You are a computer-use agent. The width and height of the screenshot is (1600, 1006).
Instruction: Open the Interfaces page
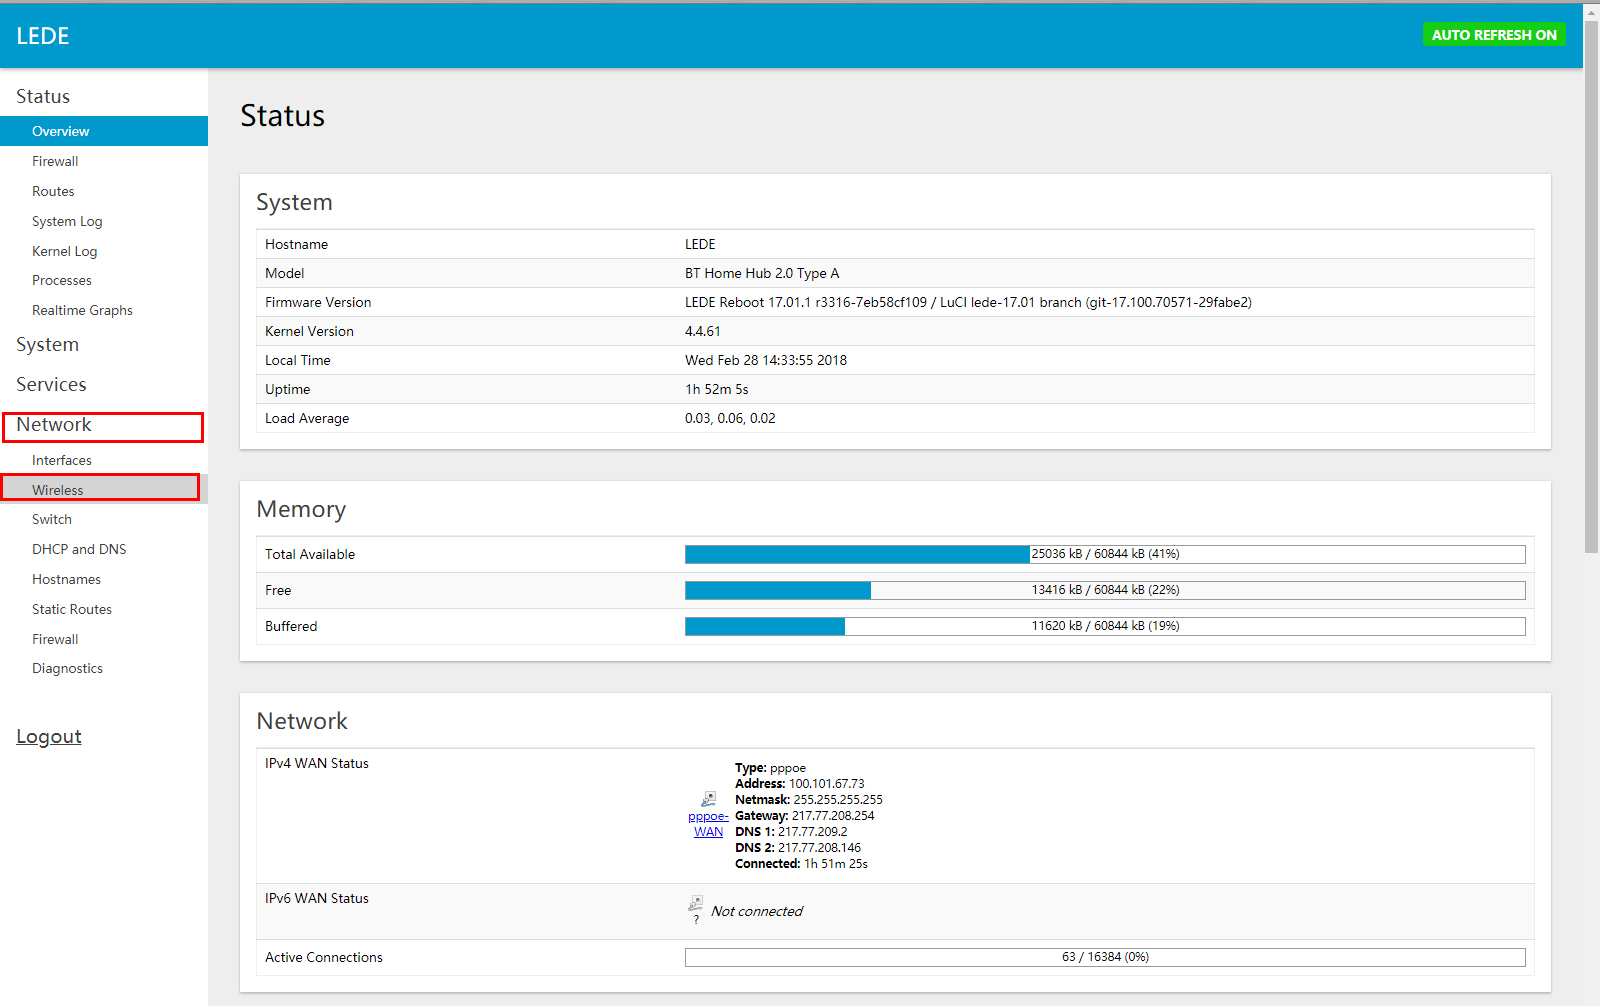(62, 460)
